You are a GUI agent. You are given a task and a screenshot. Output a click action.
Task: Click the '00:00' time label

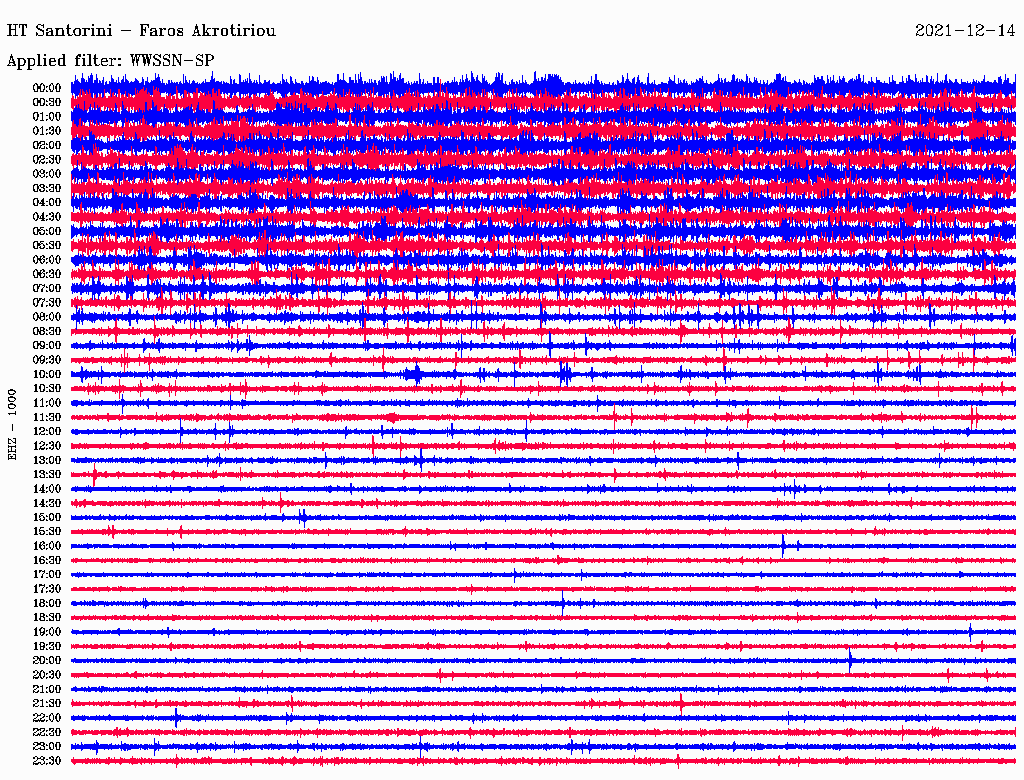(x=47, y=88)
